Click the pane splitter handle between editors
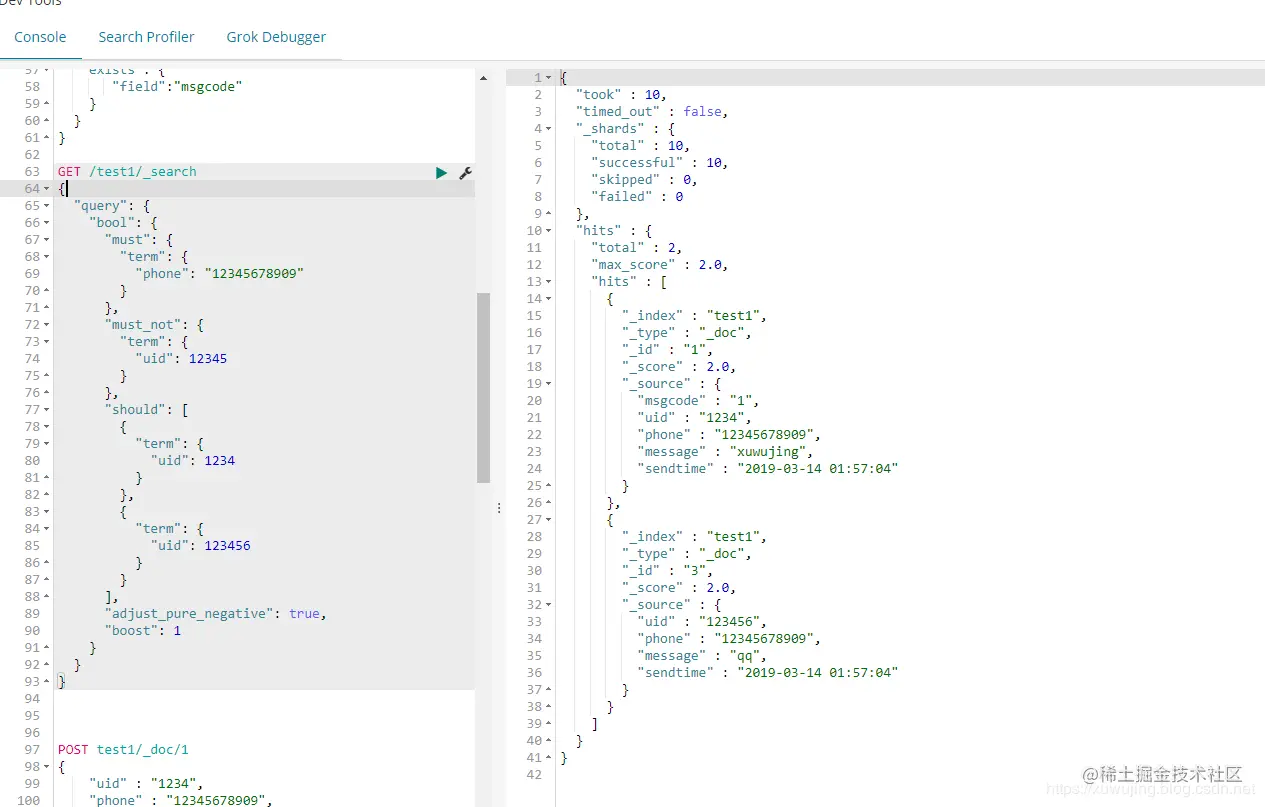 499,508
